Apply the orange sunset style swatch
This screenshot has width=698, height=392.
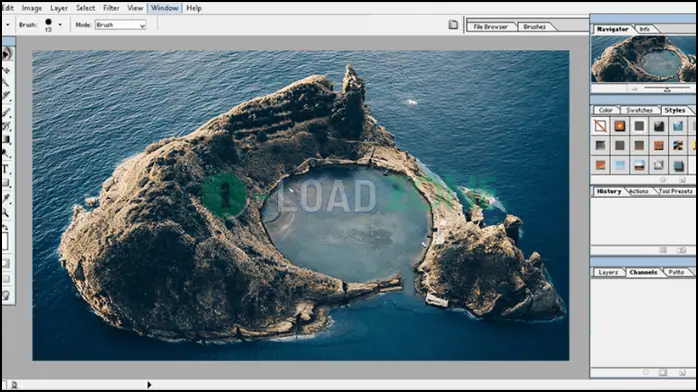600,166
